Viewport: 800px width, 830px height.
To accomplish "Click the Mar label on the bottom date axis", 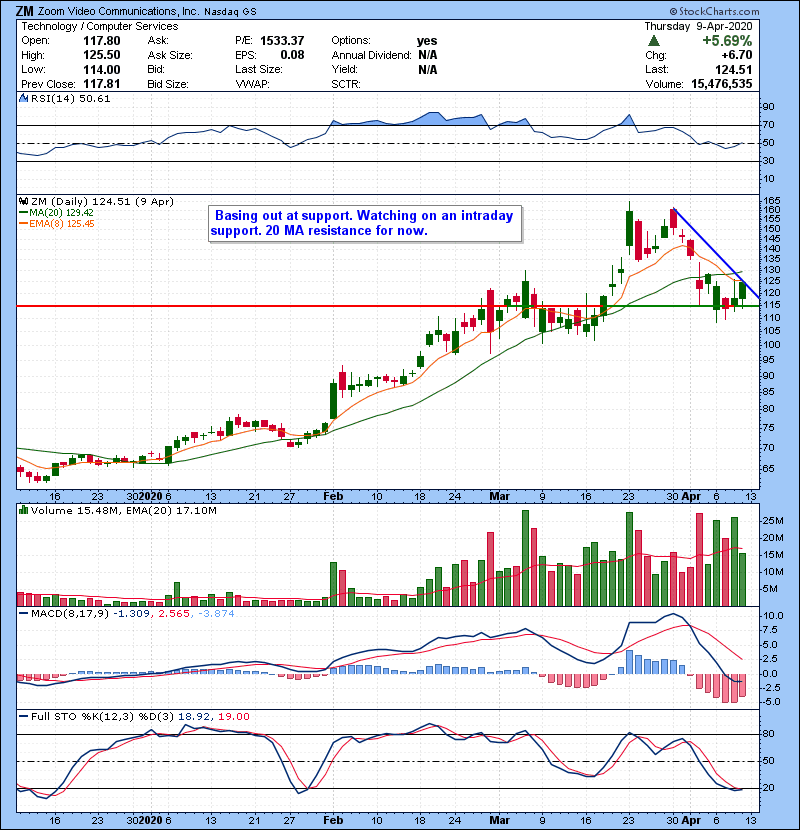I will tap(499, 820).
